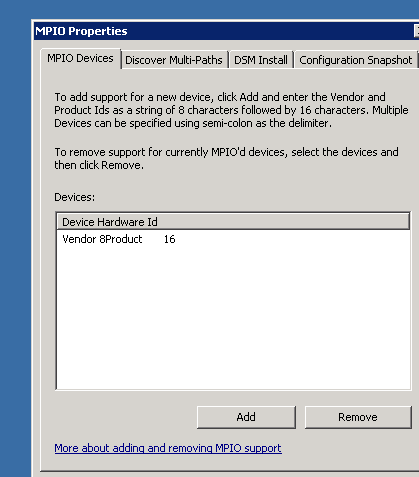Click the Devices: label above the list
The width and height of the screenshot is (419, 477).
point(75,197)
